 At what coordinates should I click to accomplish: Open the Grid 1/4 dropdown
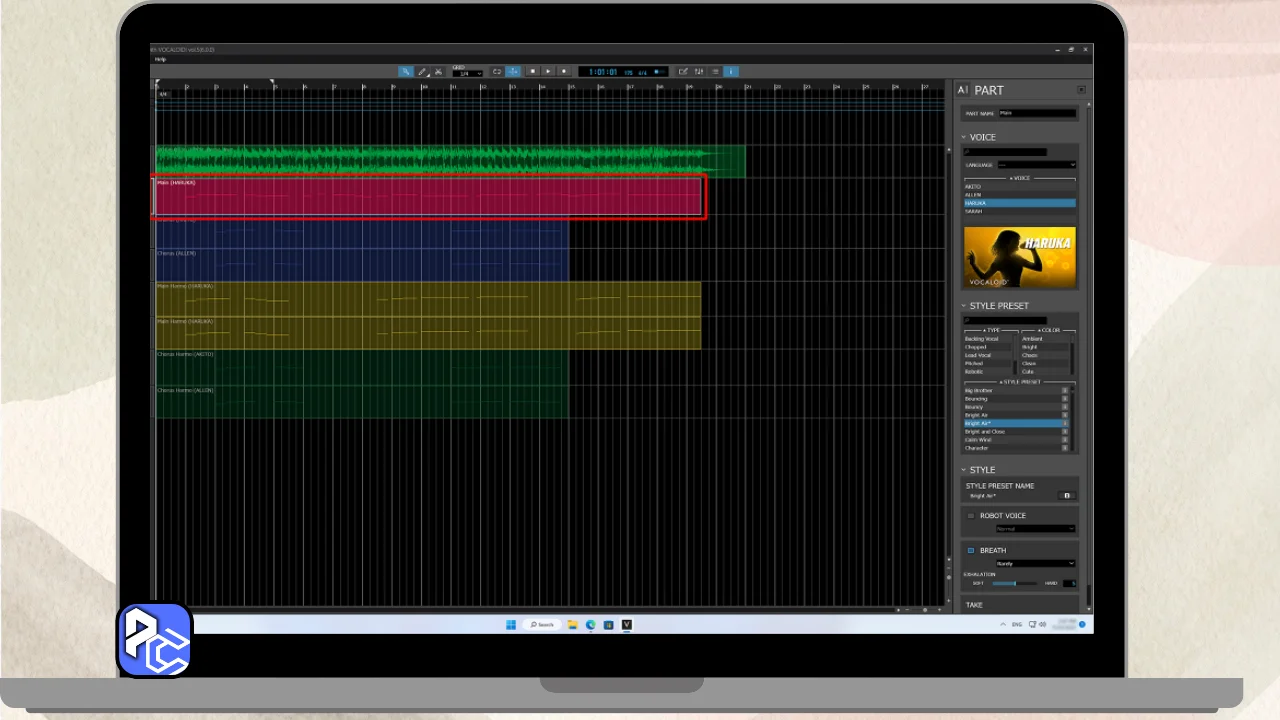click(x=467, y=74)
